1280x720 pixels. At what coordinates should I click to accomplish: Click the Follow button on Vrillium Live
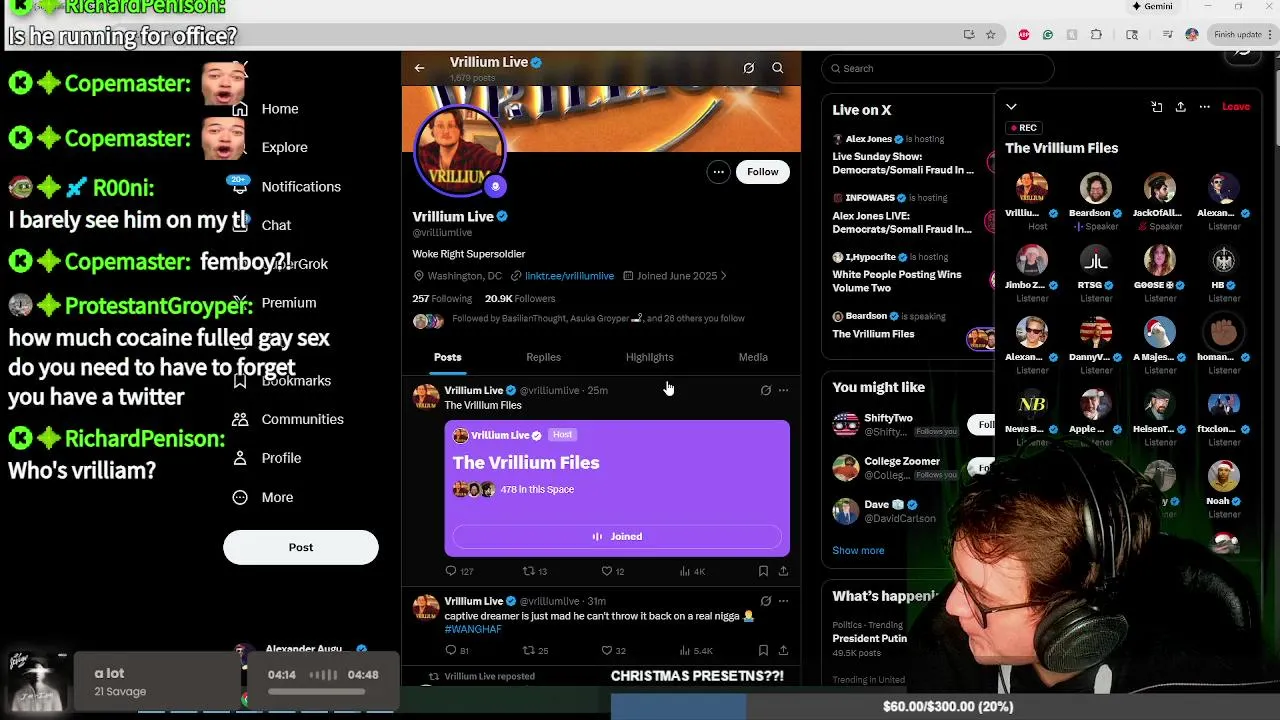[762, 172]
